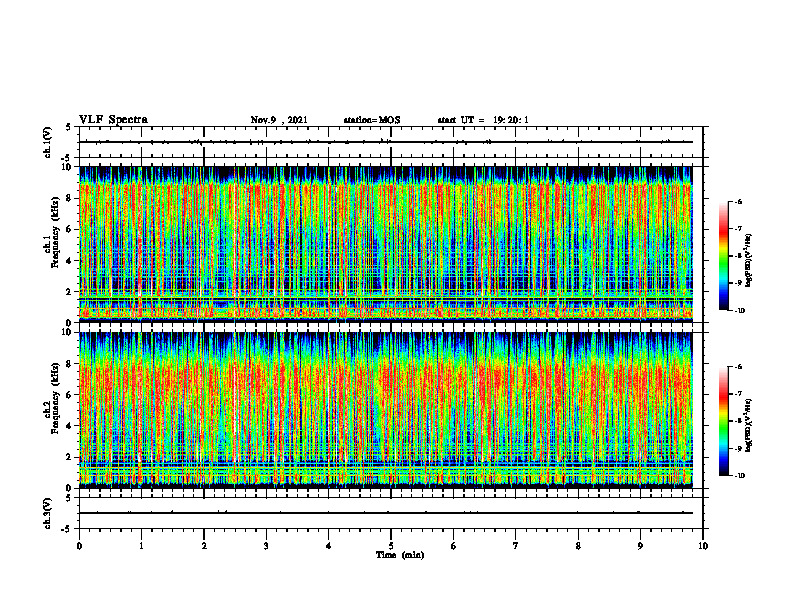Select the ch.1 spectrogram color scale bar
Viewport: 792px width, 612px height.
723,256
